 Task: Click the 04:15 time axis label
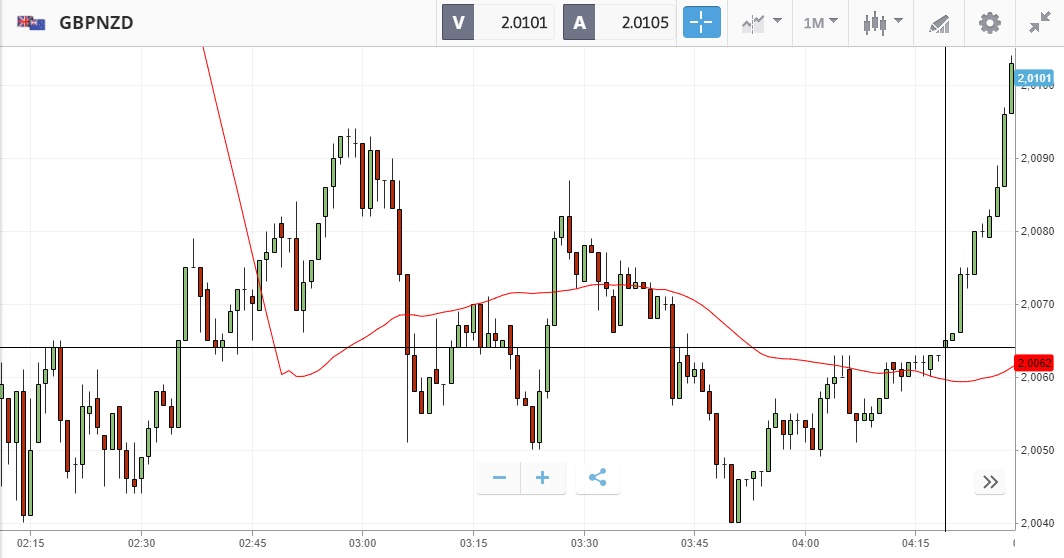pyautogui.click(x=915, y=543)
